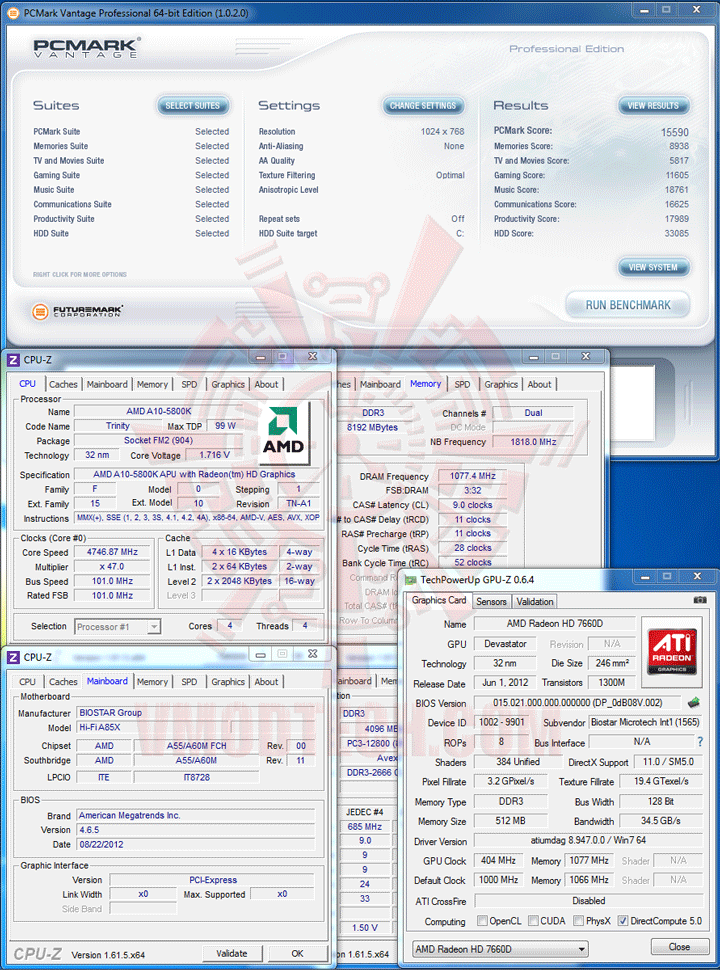Toggle the DirectCompute 5.0 checkbox
The height and width of the screenshot is (970, 720).
(x=623, y=921)
